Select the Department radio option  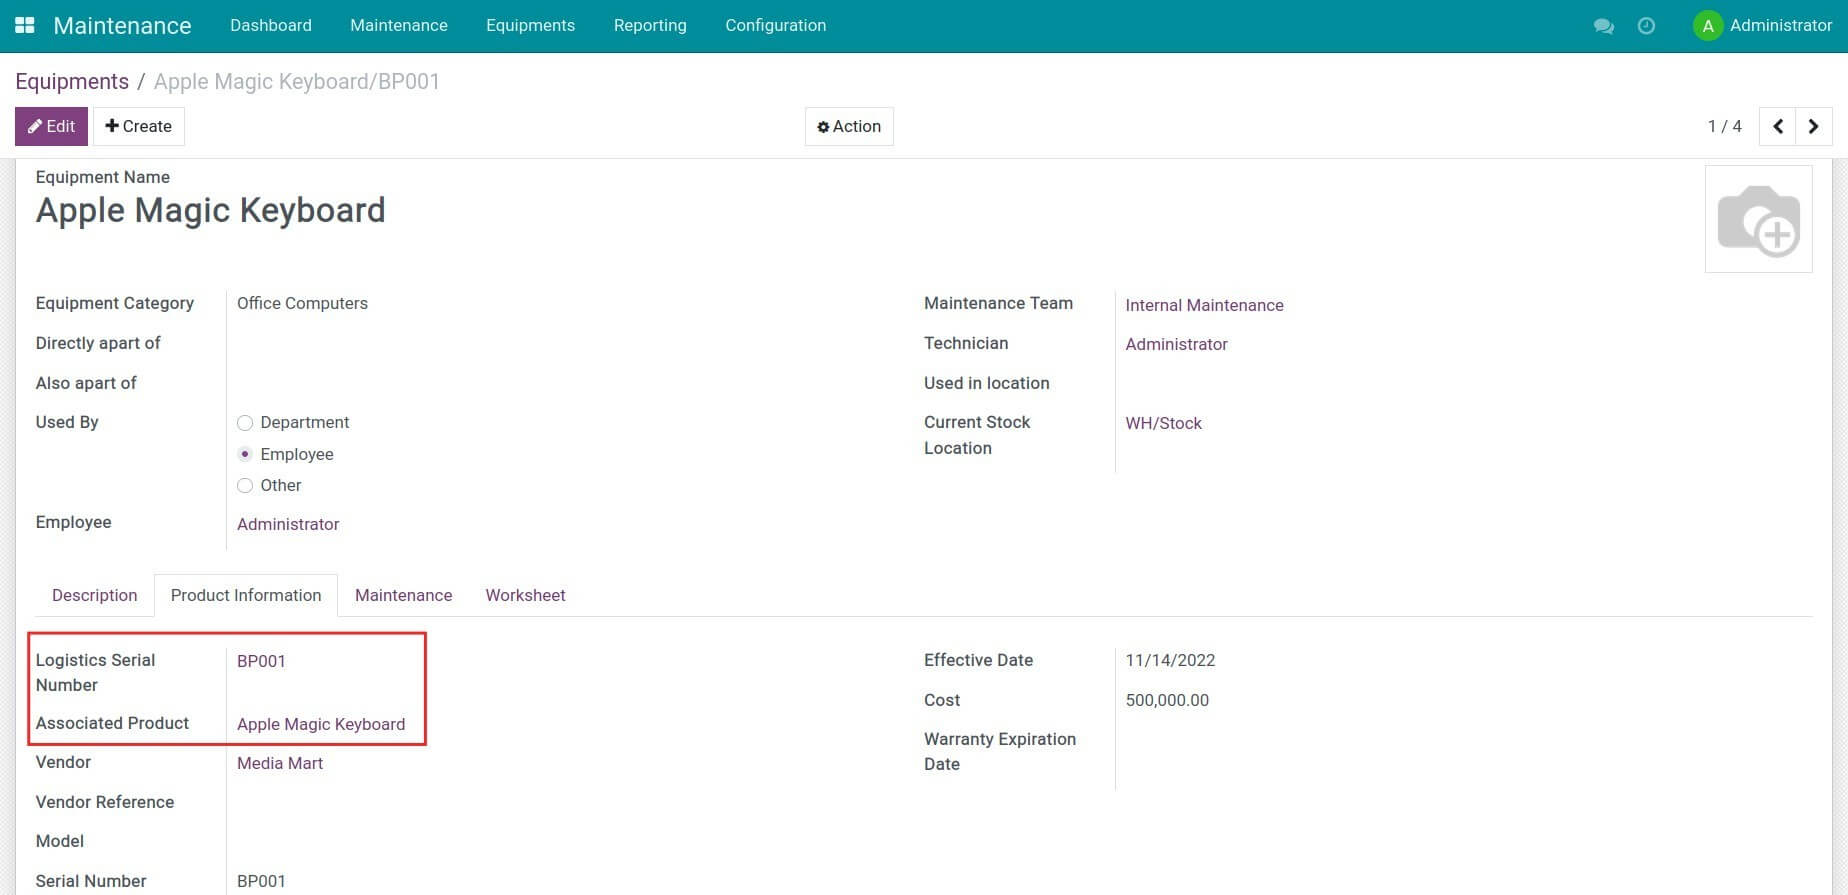click(245, 423)
